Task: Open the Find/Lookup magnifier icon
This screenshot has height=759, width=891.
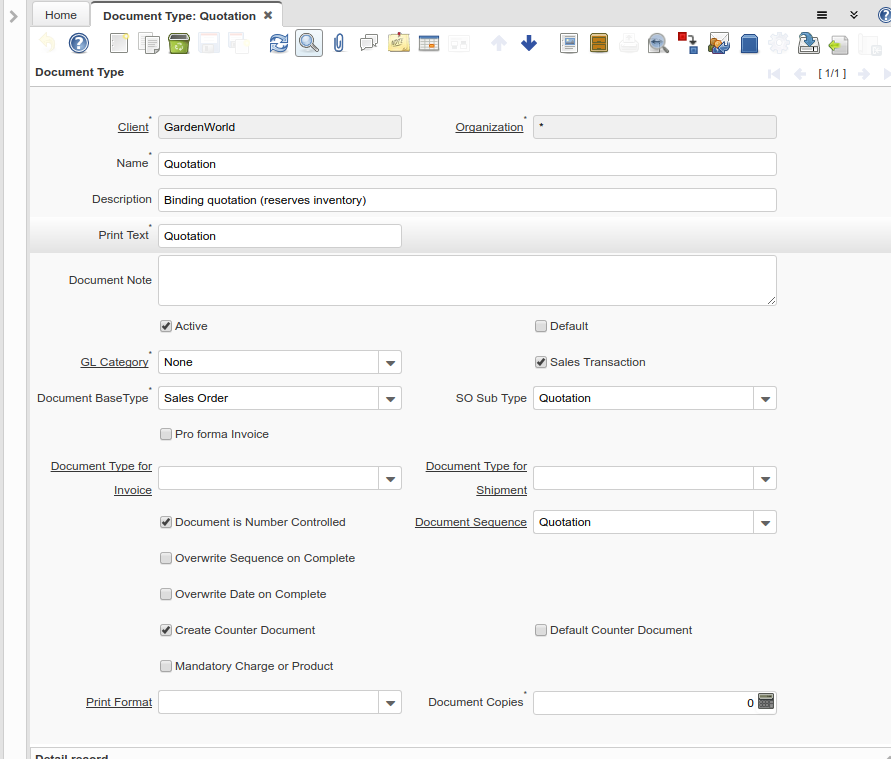Action: [308, 43]
